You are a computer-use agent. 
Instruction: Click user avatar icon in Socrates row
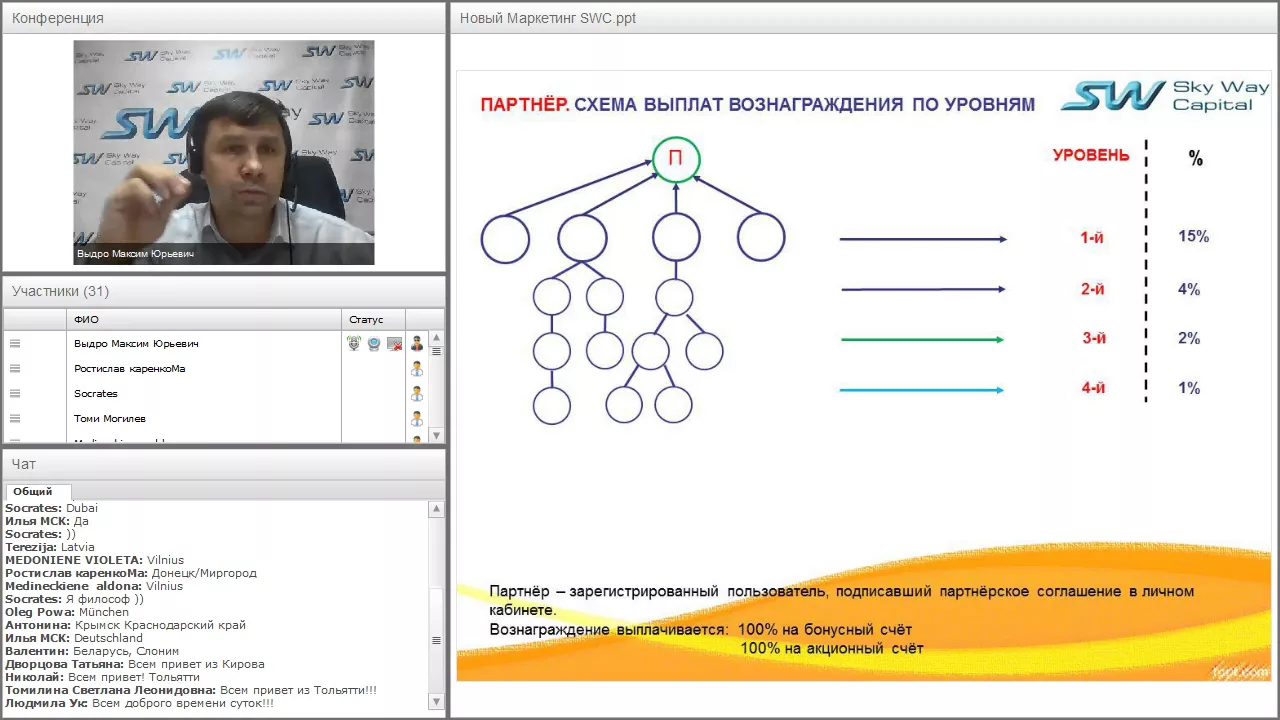coord(417,394)
